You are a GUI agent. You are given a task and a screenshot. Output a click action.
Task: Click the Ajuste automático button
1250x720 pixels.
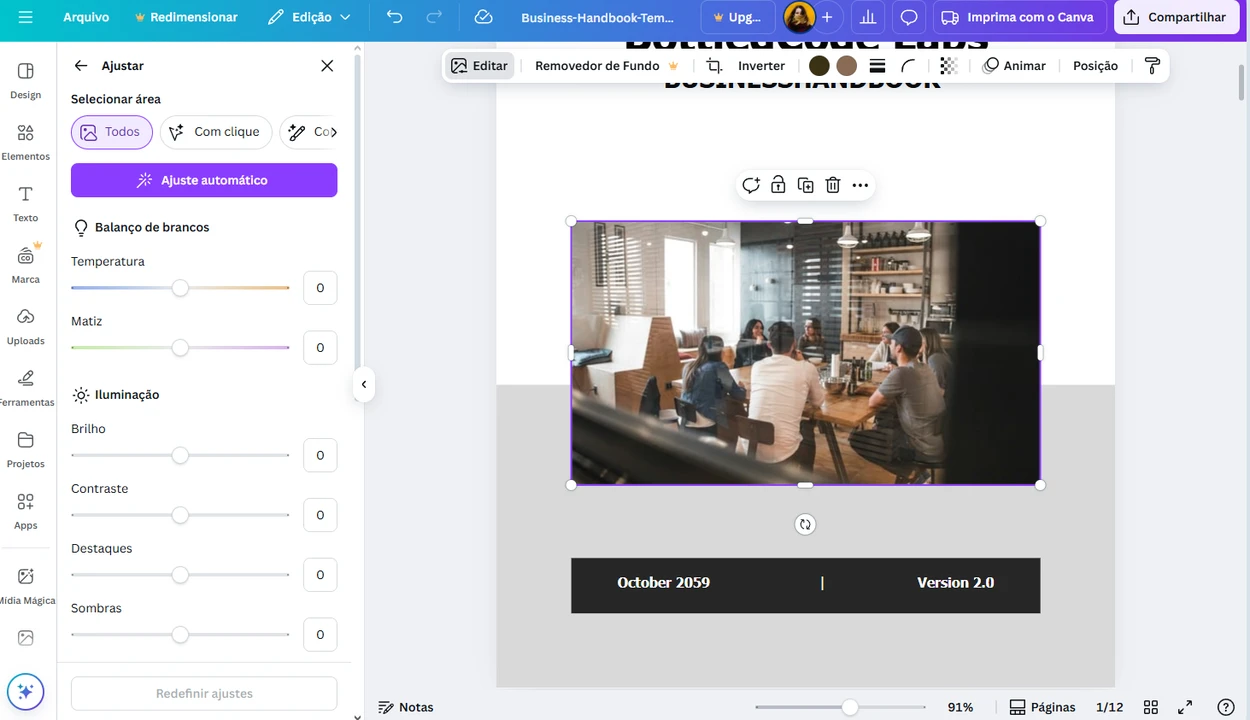click(x=204, y=180)
